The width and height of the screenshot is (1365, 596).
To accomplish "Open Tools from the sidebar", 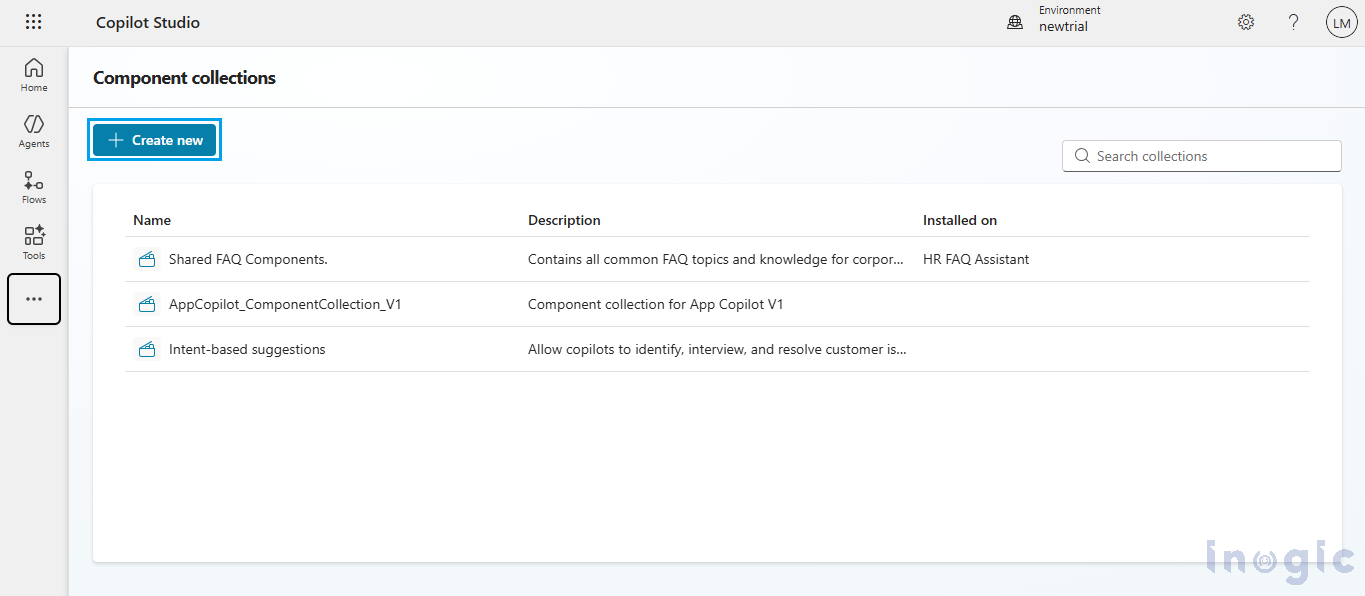I will pyautogui.click(x=33, y=240).
